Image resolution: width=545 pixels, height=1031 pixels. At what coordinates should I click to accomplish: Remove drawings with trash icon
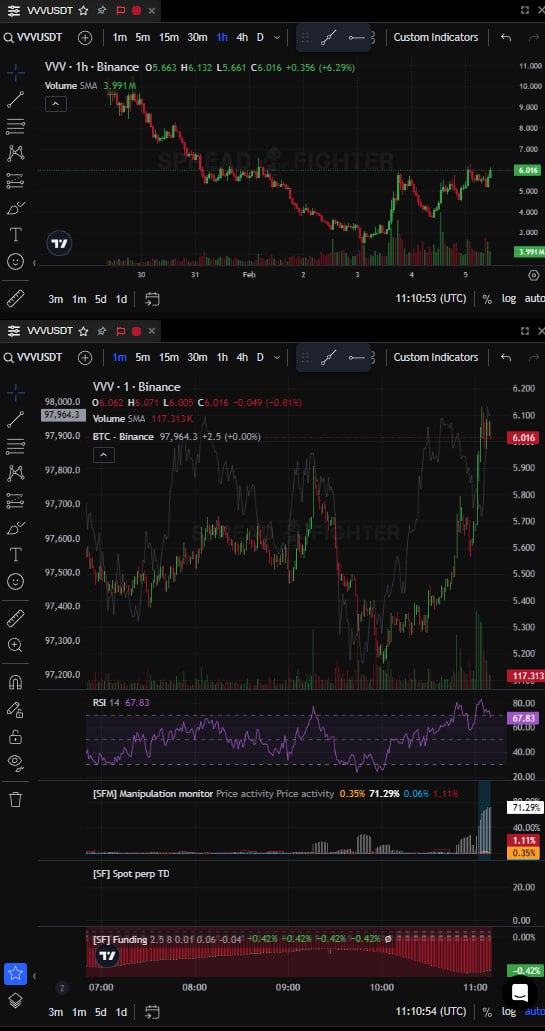tap(16, 800)
